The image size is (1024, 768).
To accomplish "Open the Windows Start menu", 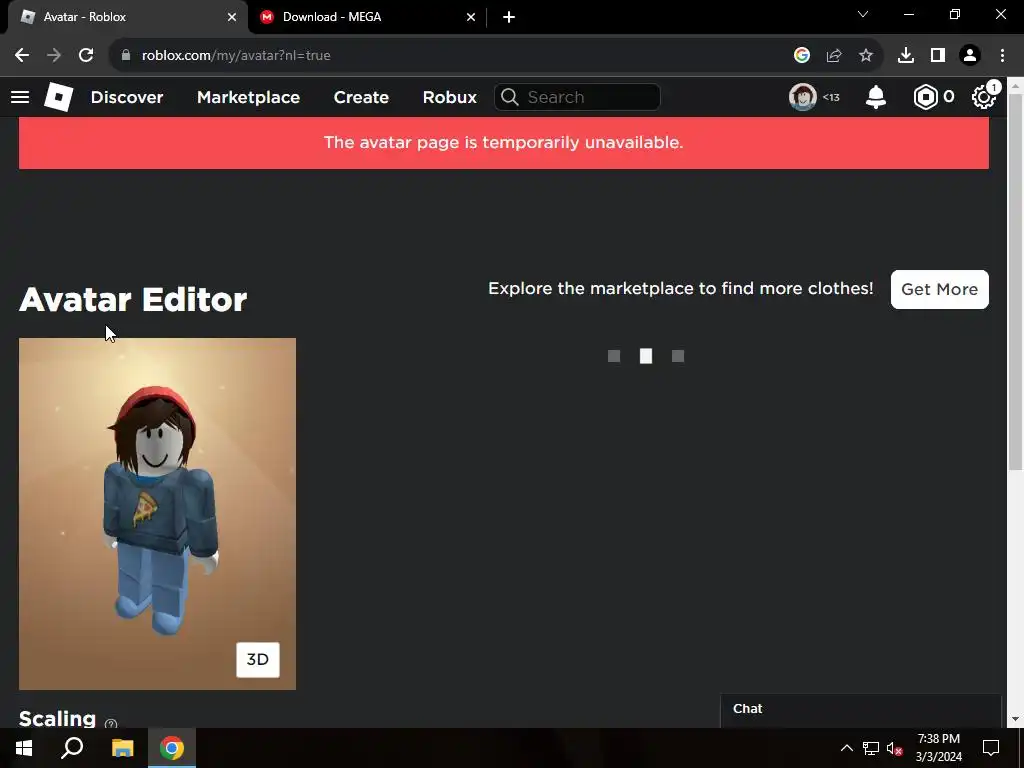I will pos(24,748).
